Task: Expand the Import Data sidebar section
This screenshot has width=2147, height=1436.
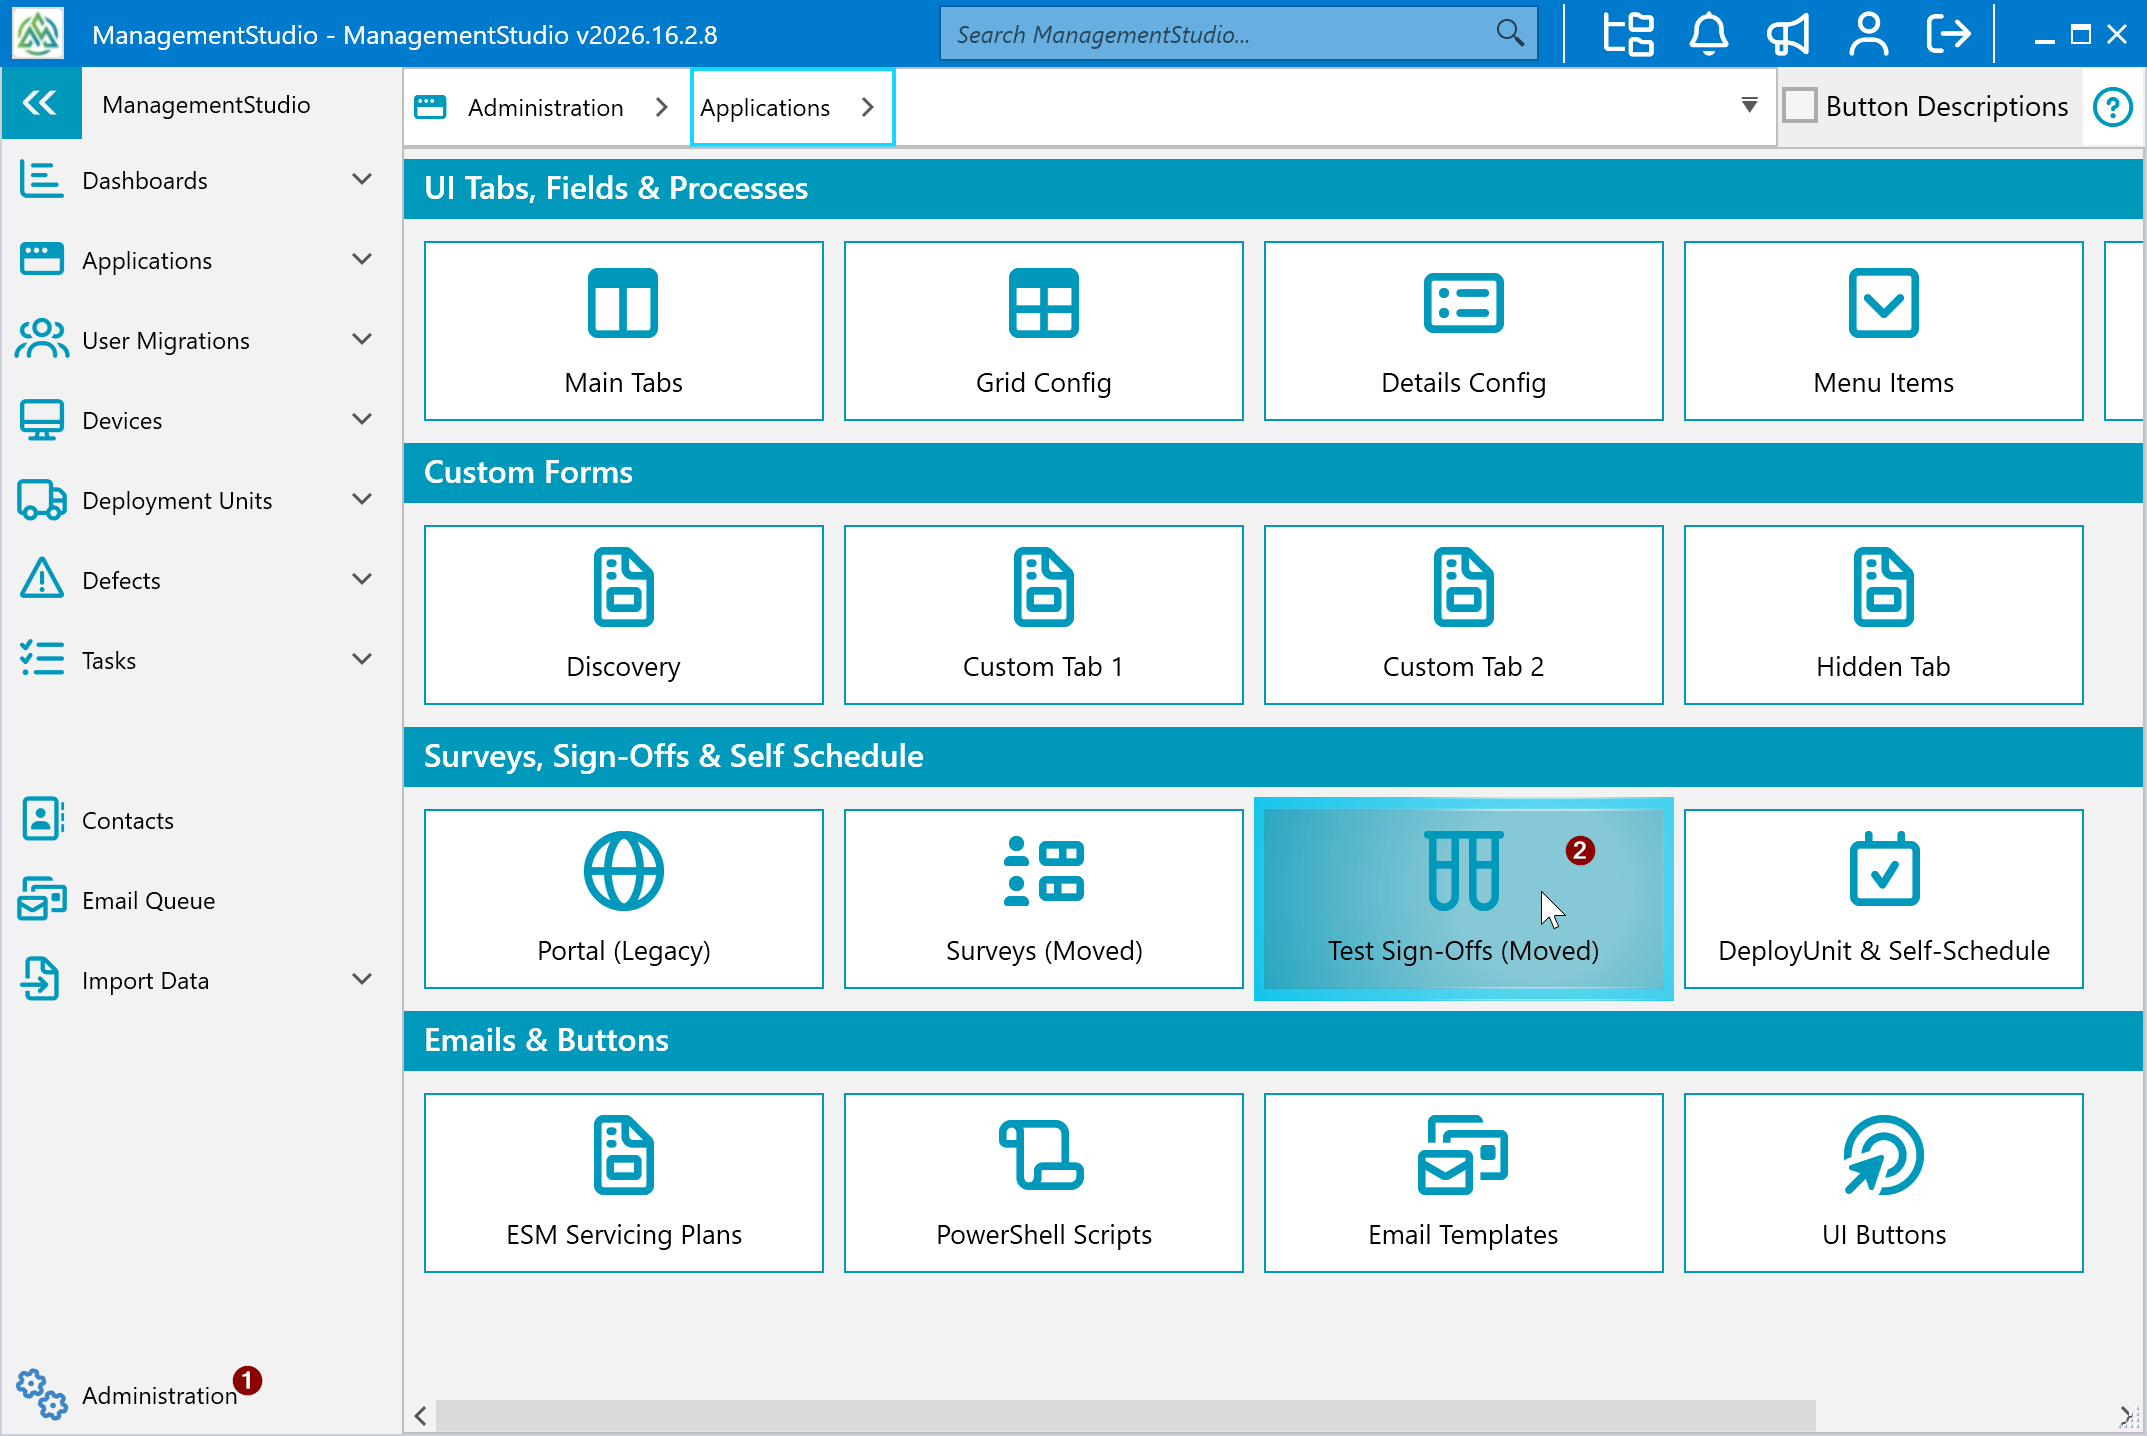Action: (362, 980)
